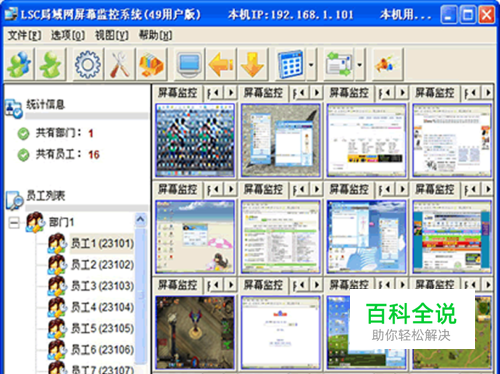Click the 员工列表 magnifier section icon

(x=14, y=200)
